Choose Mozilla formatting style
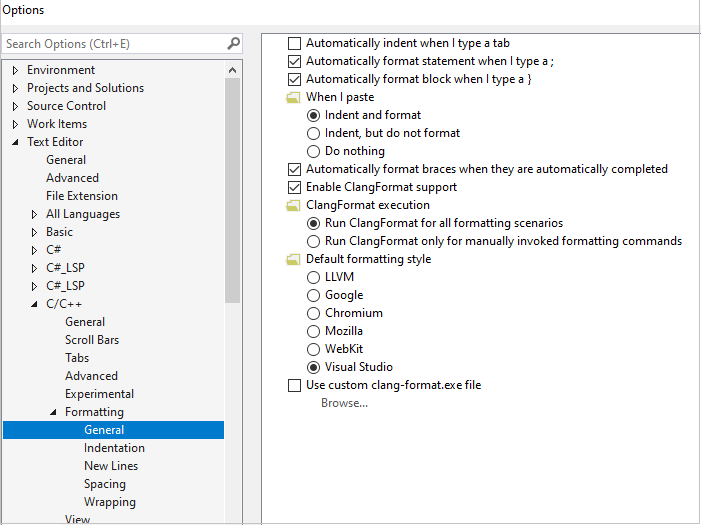This screenshot has width=701, height=525. [x=313, y=331]
